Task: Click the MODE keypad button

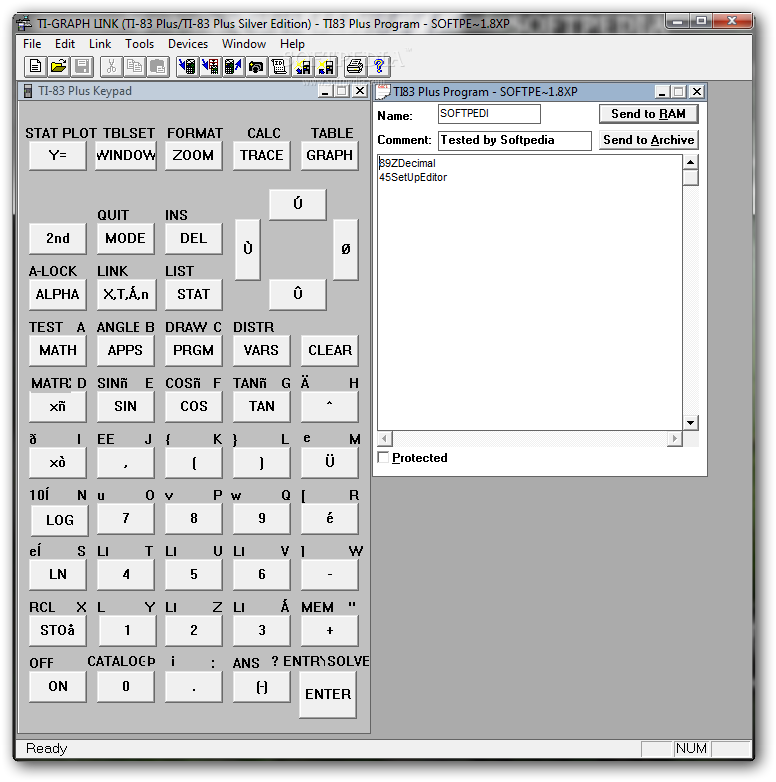Action: coord(125,238)
